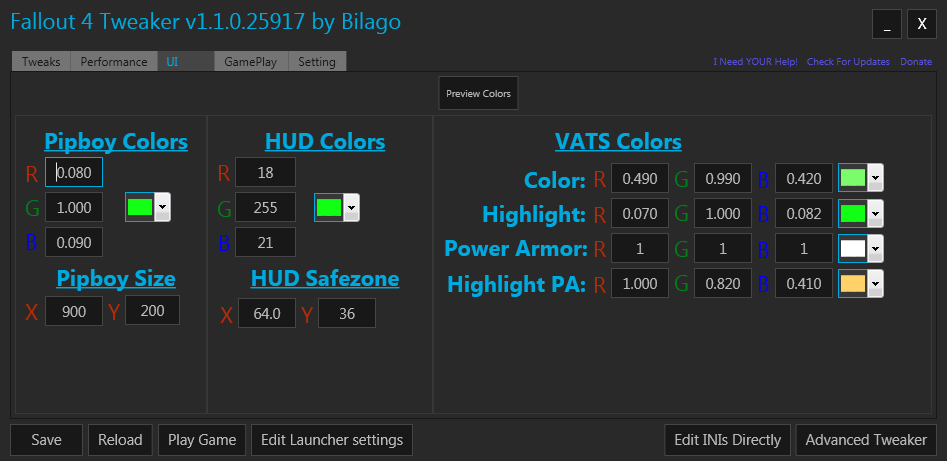Expand the VATS Color picker dropdown arrow

tap(876, 180)
